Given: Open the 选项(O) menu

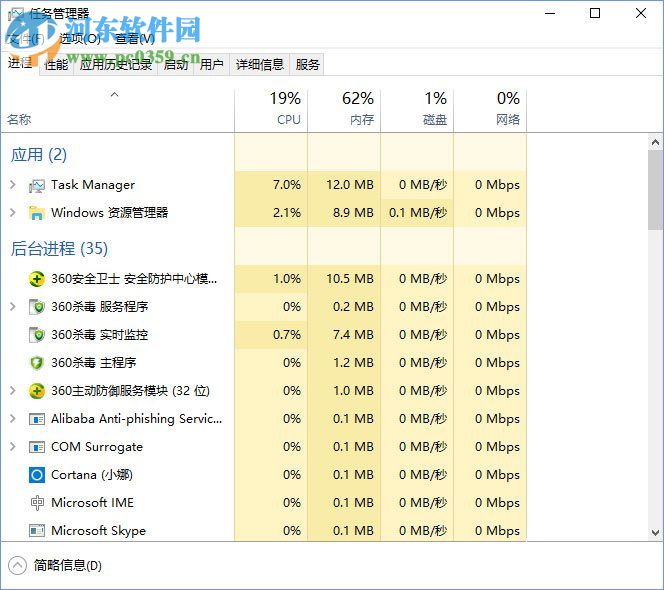Looking at the screenshot, I should pyautogui.click(x=80, y=39).
